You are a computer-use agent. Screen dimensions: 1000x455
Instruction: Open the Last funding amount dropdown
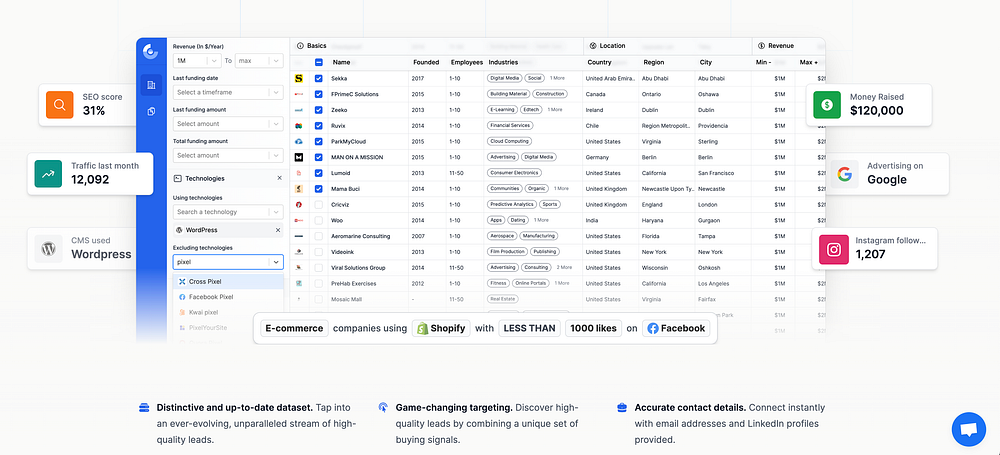[x=228, y=124]
